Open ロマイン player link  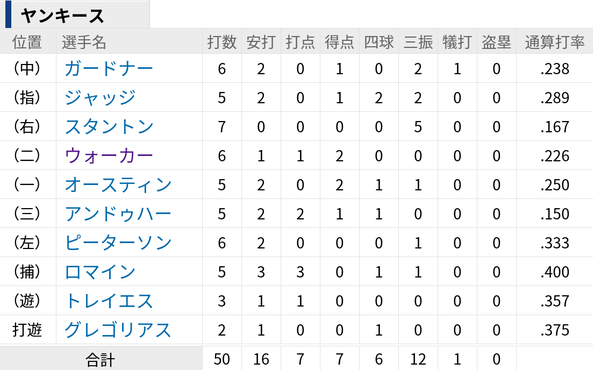tap(100, 272)
